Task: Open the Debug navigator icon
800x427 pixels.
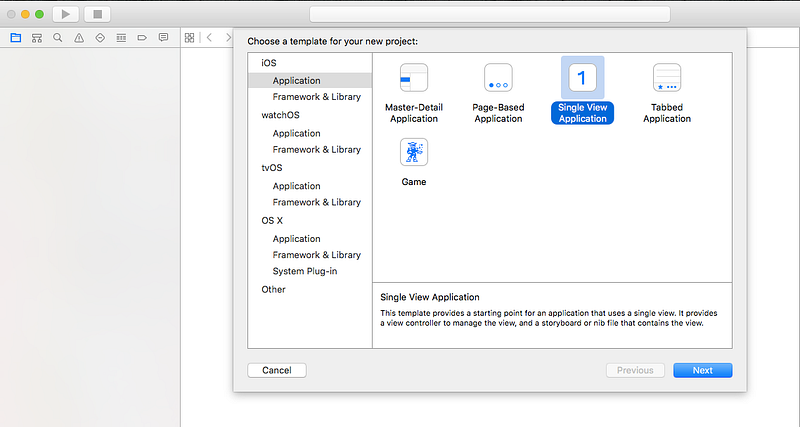Action: 121,38
